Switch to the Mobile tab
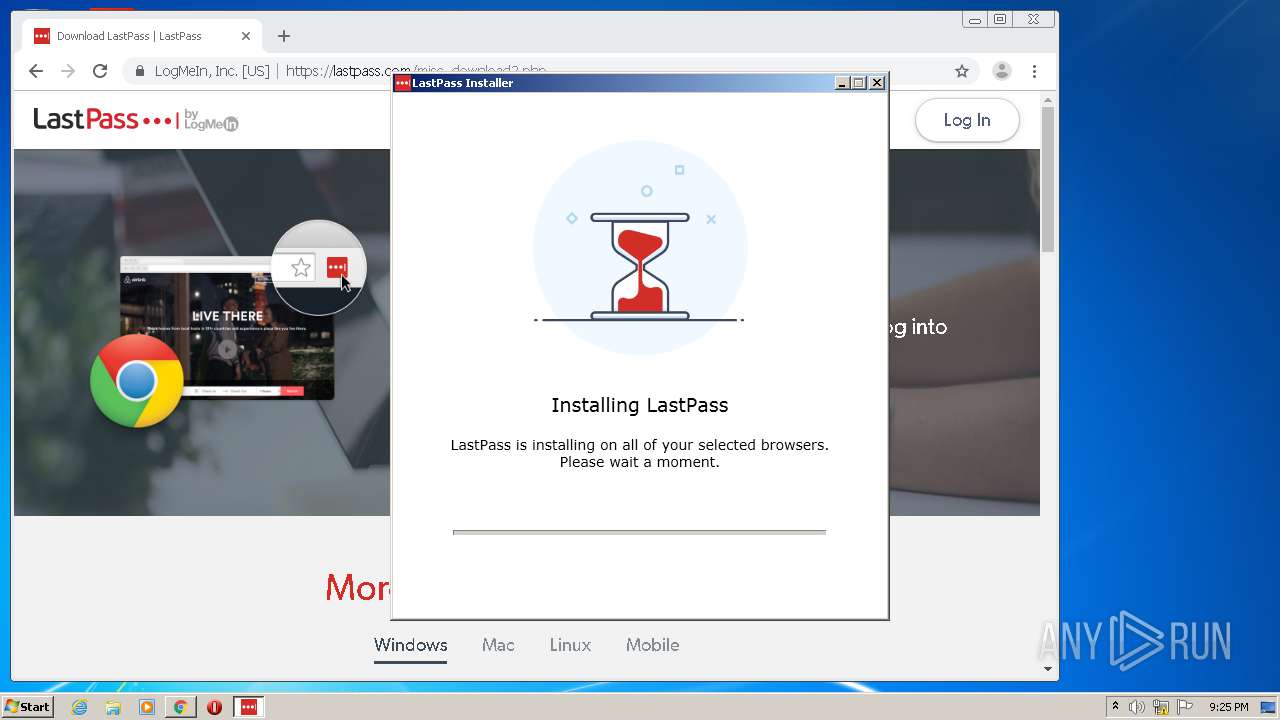 653,645
